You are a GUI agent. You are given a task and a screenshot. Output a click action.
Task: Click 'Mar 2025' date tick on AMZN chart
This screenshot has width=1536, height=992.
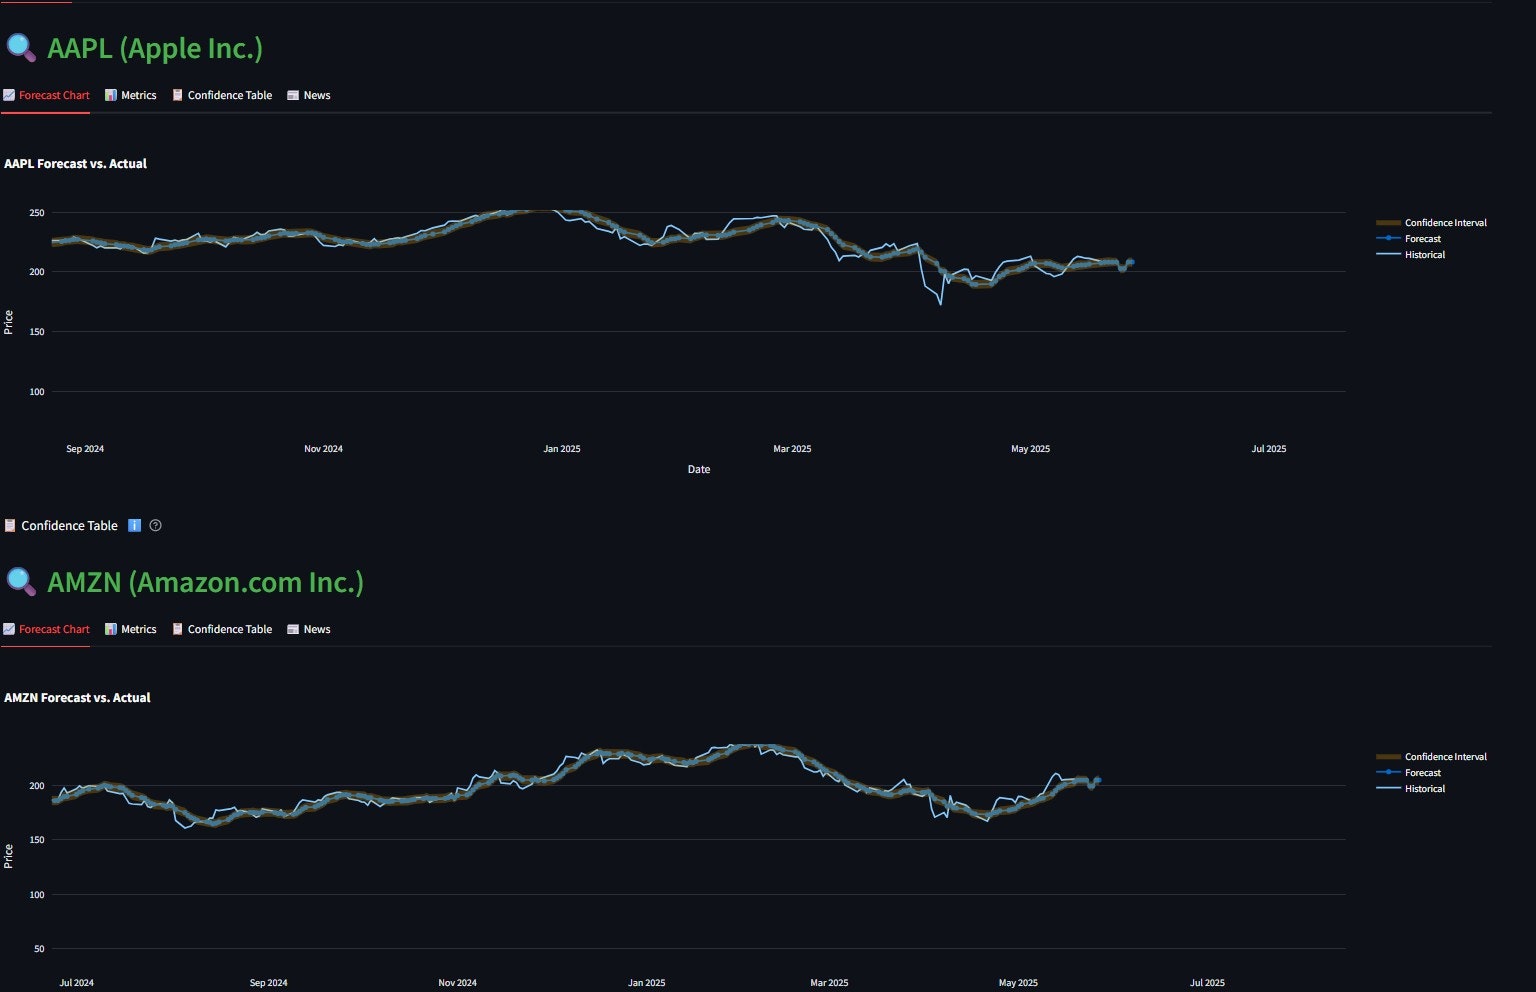coord(829,983)
